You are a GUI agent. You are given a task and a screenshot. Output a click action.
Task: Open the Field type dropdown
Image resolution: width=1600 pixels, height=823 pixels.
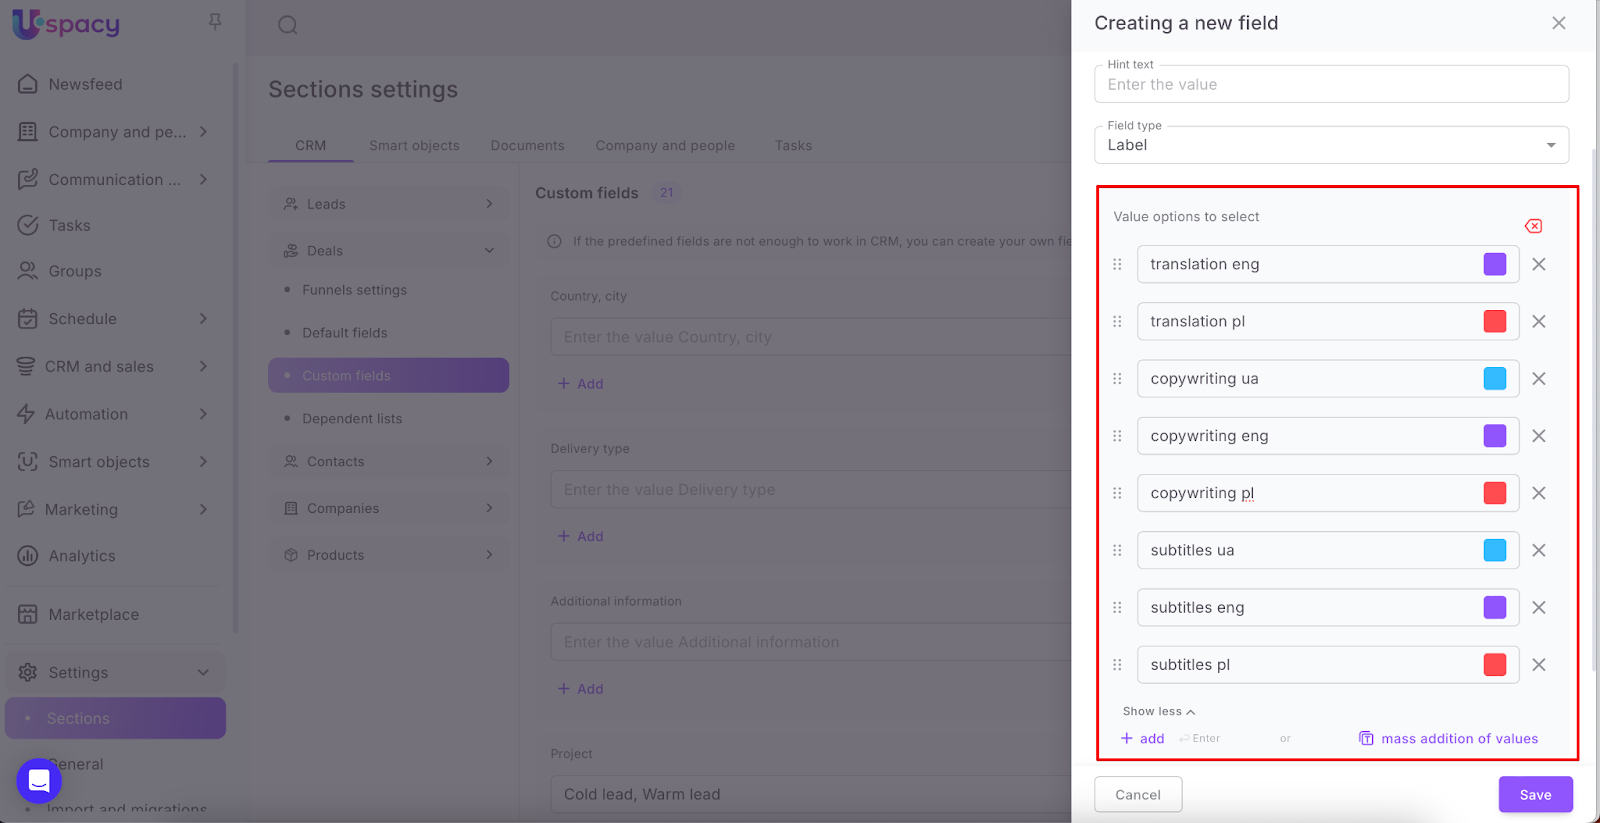pyautogui.click(x=1331, y=145)
